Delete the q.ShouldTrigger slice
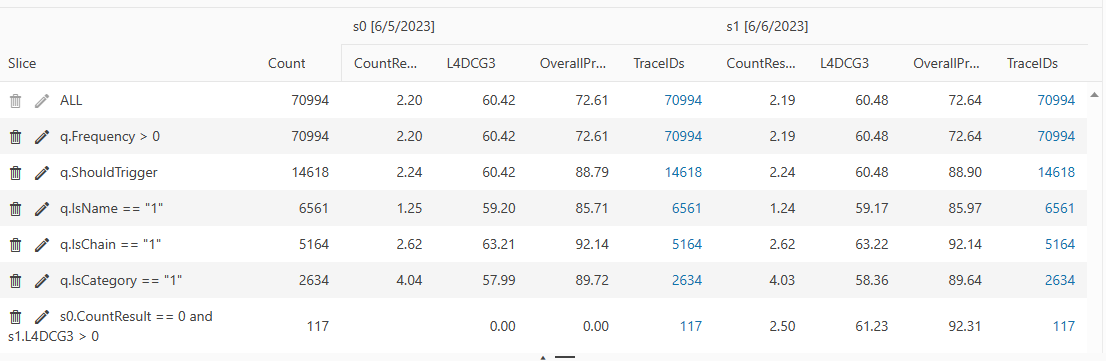 [16, 172]
